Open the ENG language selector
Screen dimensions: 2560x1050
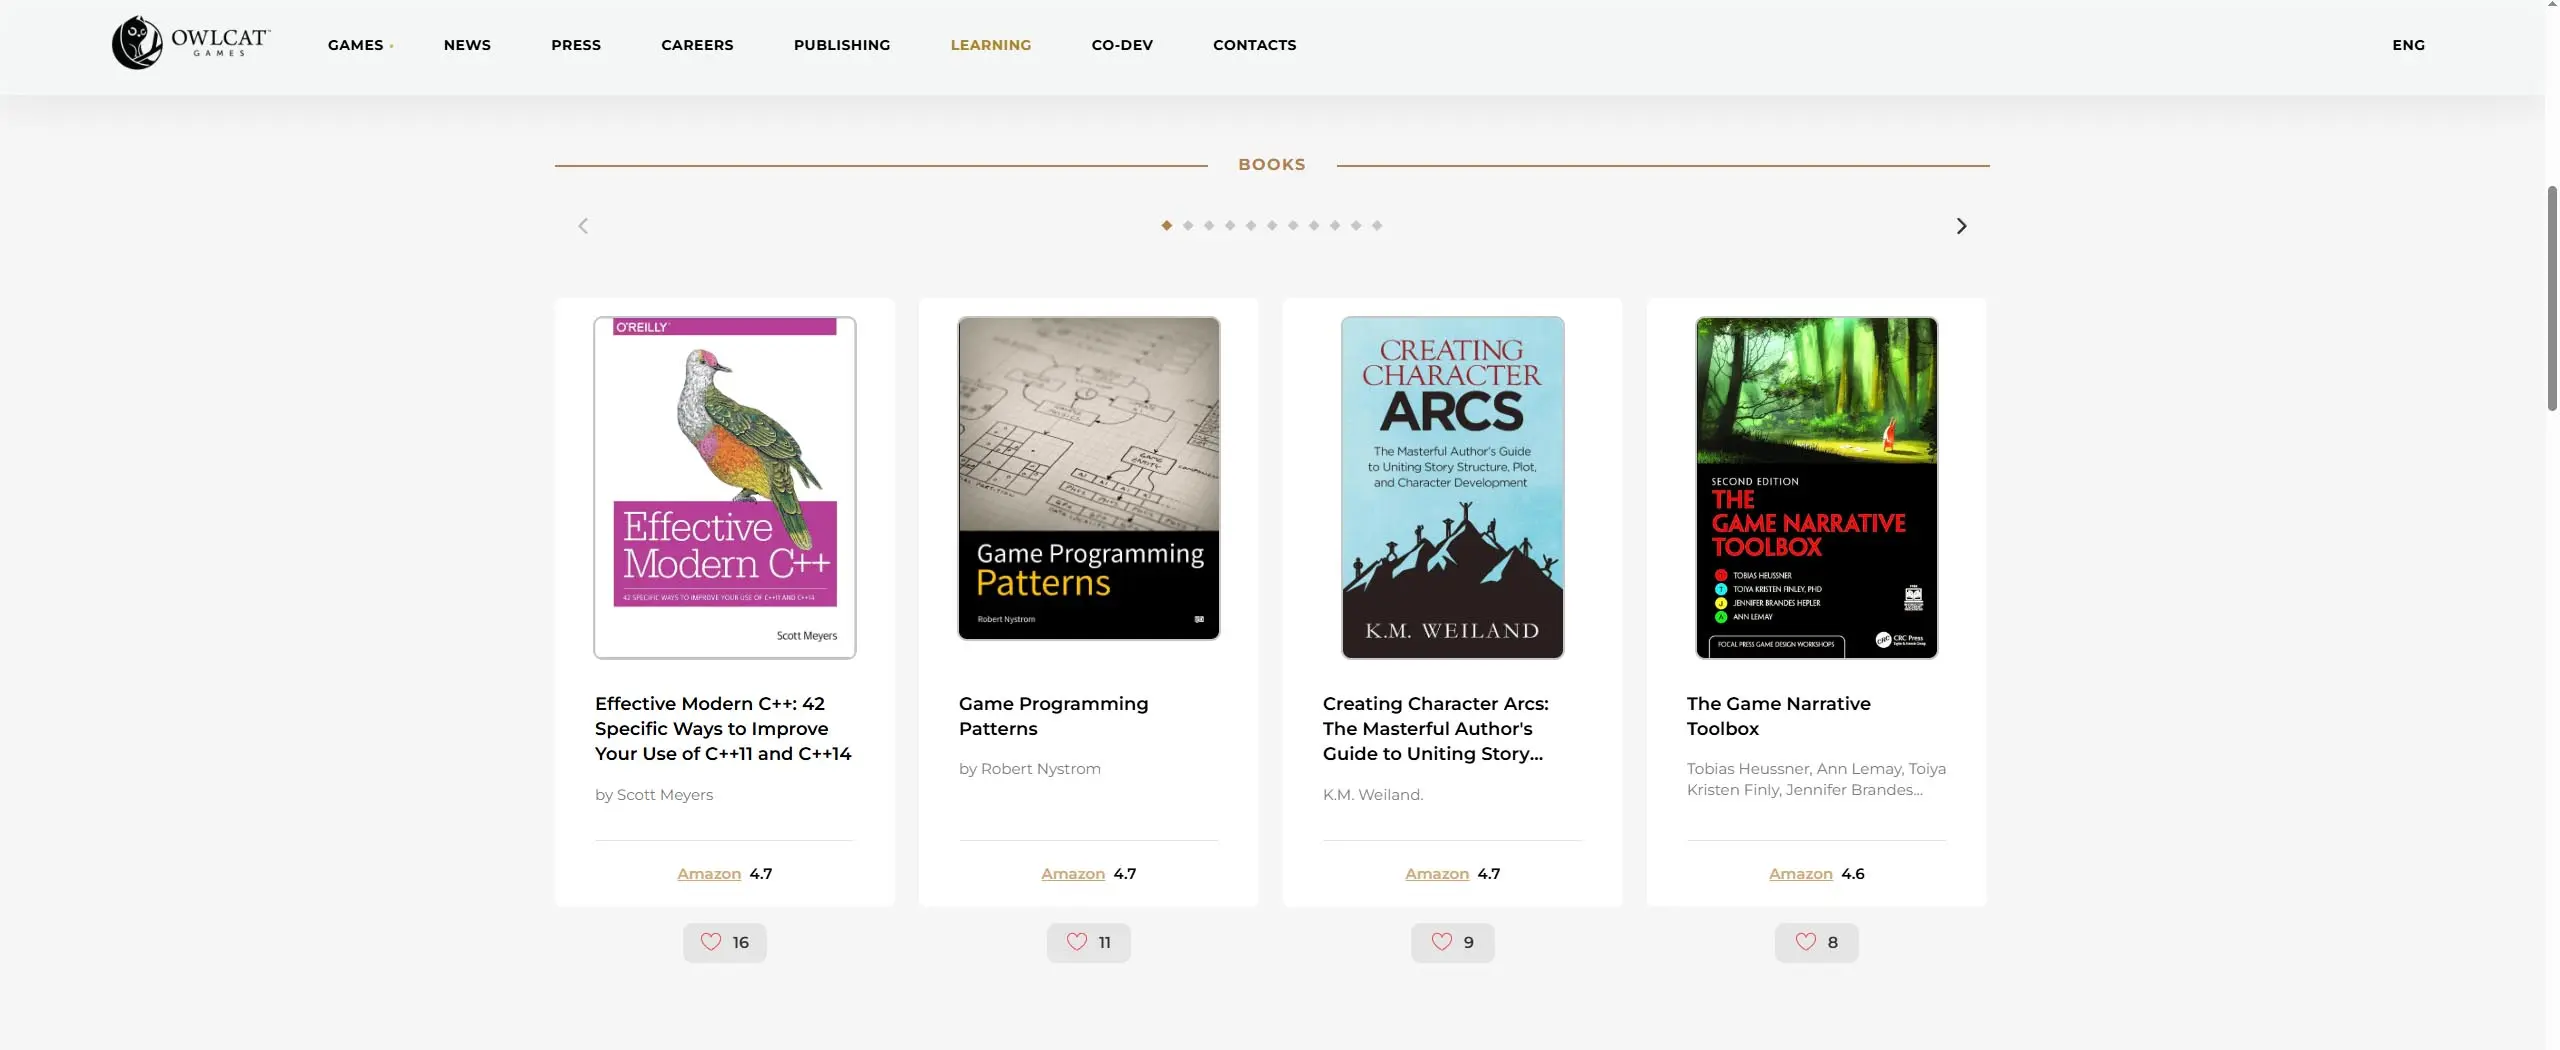[2407, 45]
